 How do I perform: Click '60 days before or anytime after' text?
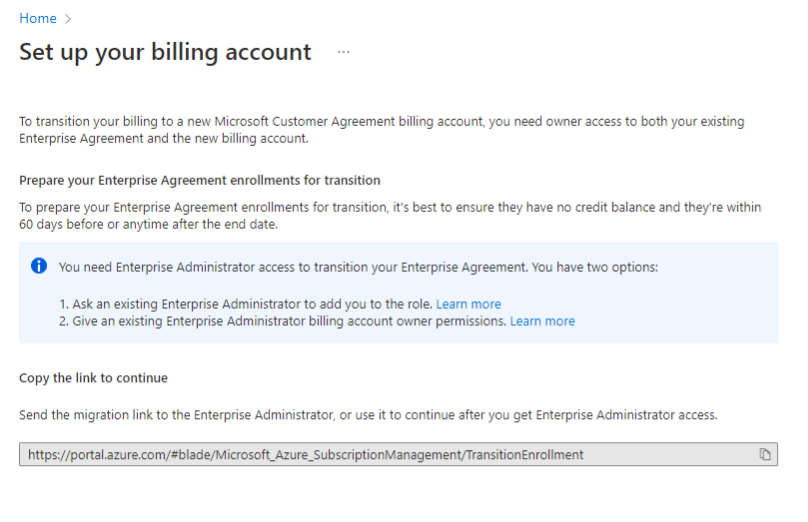(148, 224)
